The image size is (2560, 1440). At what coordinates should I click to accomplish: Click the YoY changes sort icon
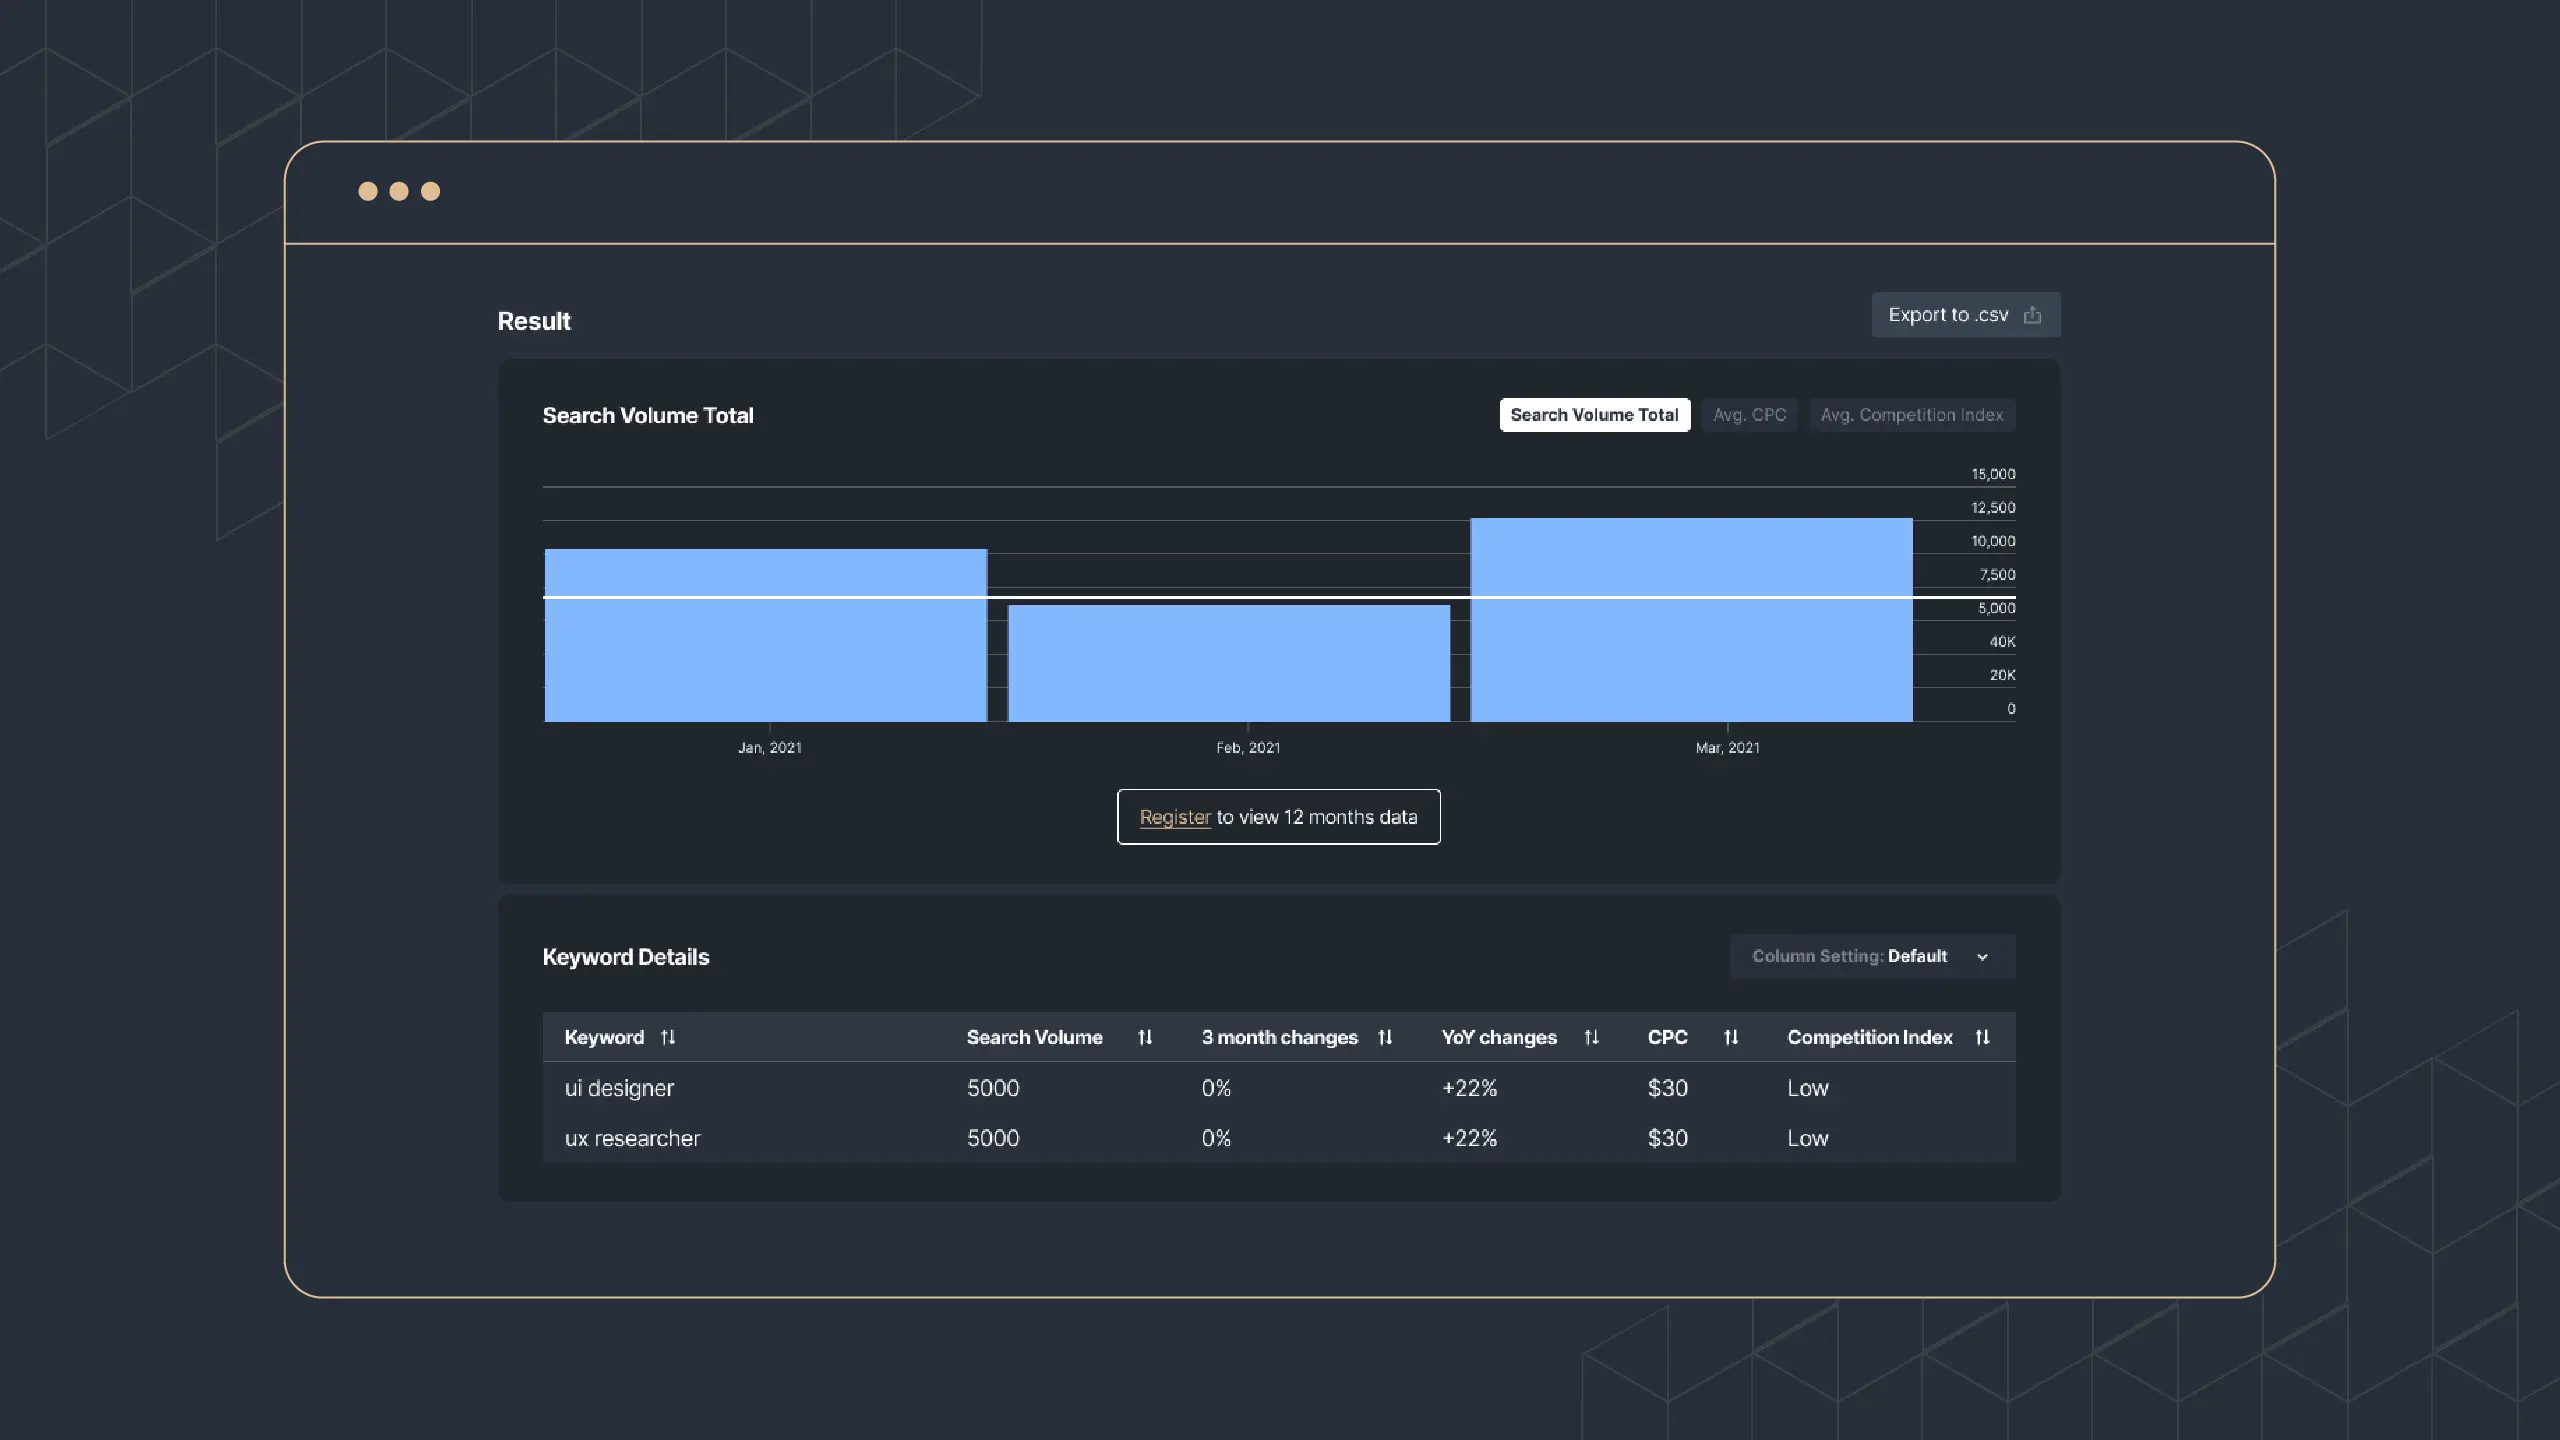click(1591, 1036)
